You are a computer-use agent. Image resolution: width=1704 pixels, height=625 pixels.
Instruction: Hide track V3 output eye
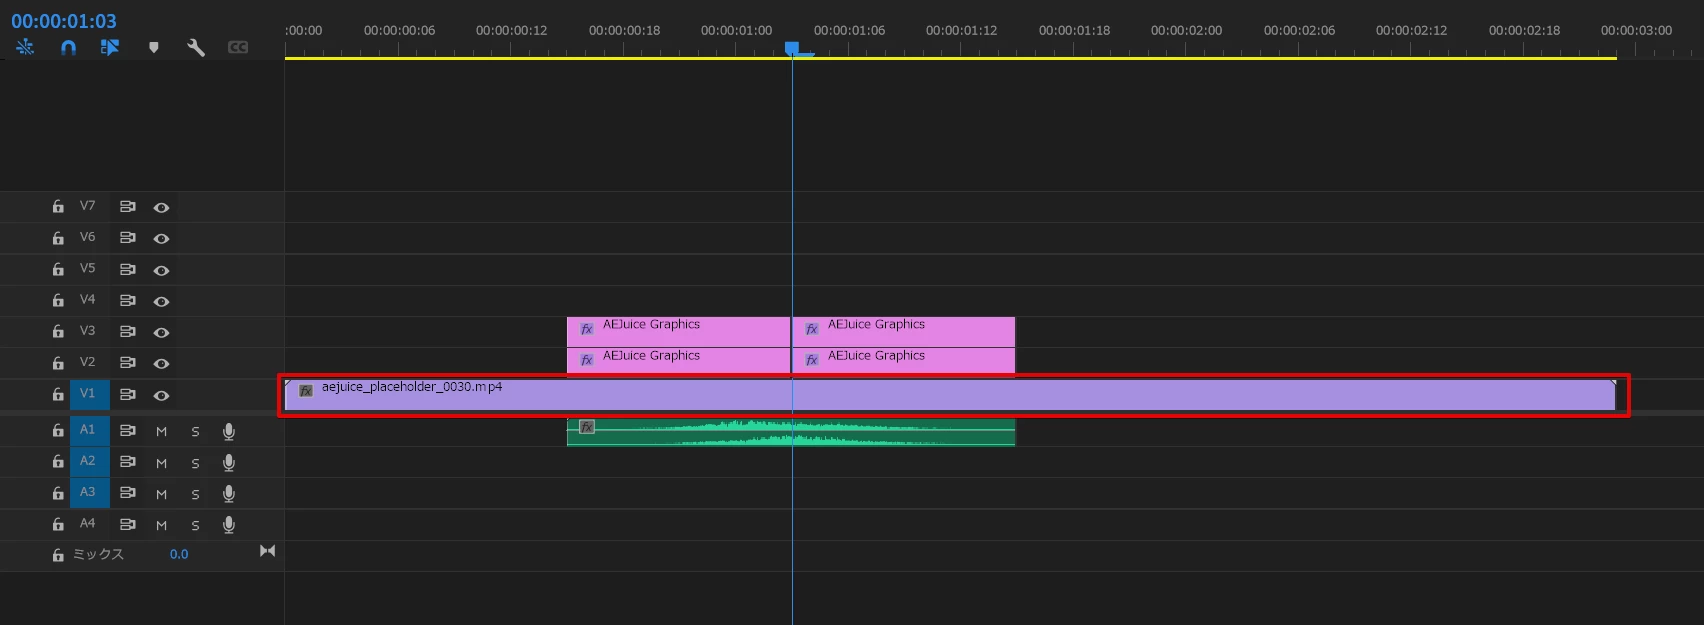pyautogui.click(x=161, y=332)
